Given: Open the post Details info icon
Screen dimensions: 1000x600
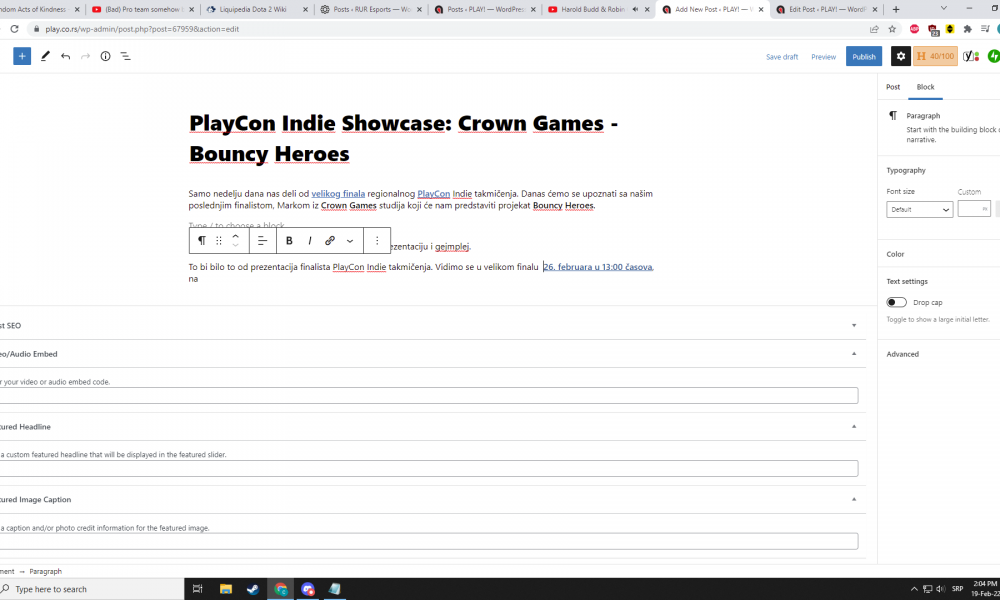Looking at the screenshot, I should point(105,56).
